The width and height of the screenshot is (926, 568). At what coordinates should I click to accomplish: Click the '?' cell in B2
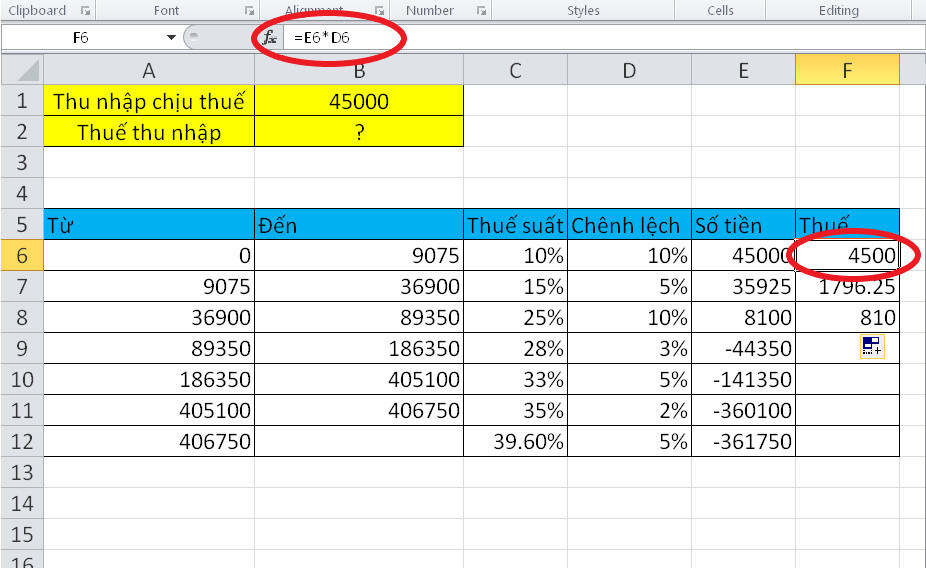click(x=359, y=131)
